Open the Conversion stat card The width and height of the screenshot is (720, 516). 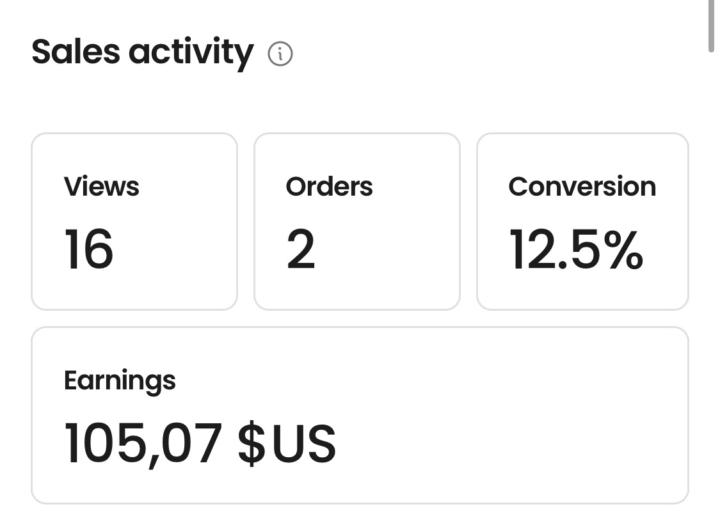[582, 221]
